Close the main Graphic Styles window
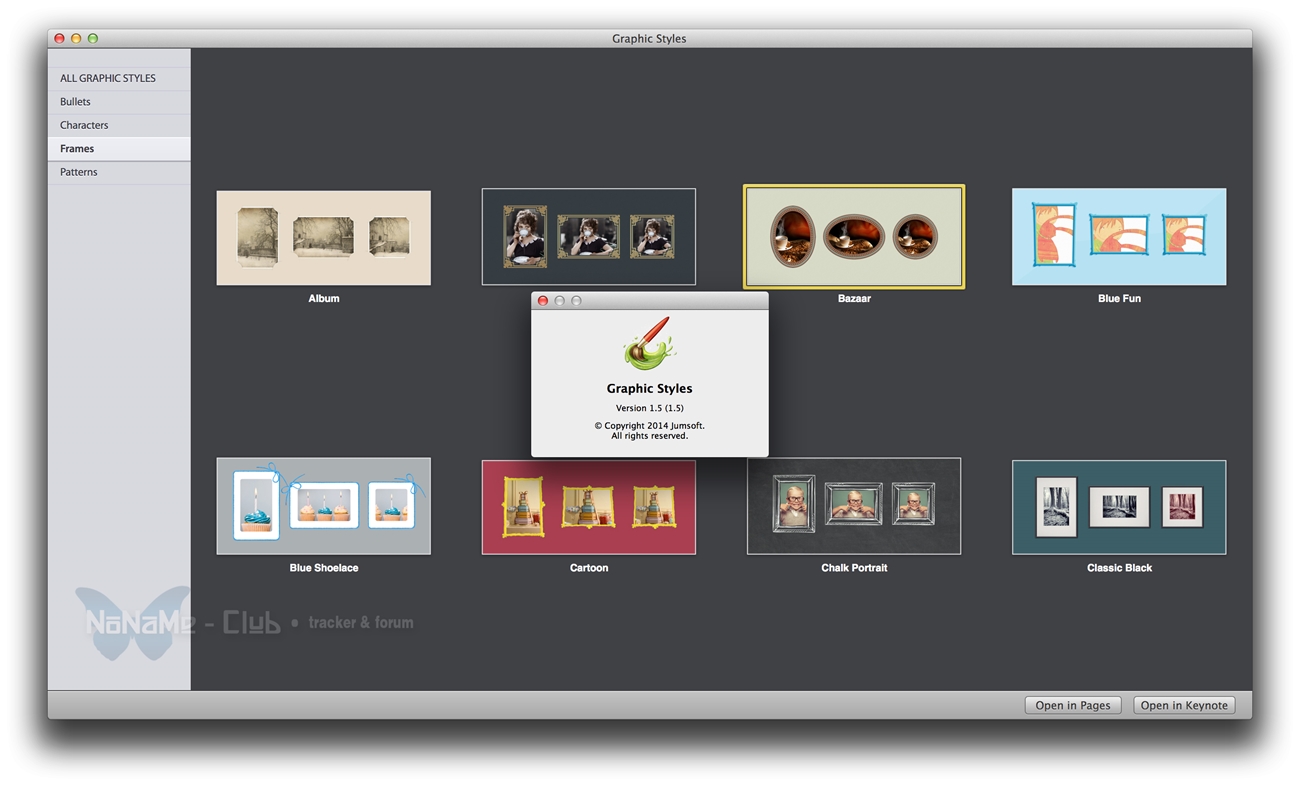The height and width of the screenshot is (785, 1300). coord(59,38)
